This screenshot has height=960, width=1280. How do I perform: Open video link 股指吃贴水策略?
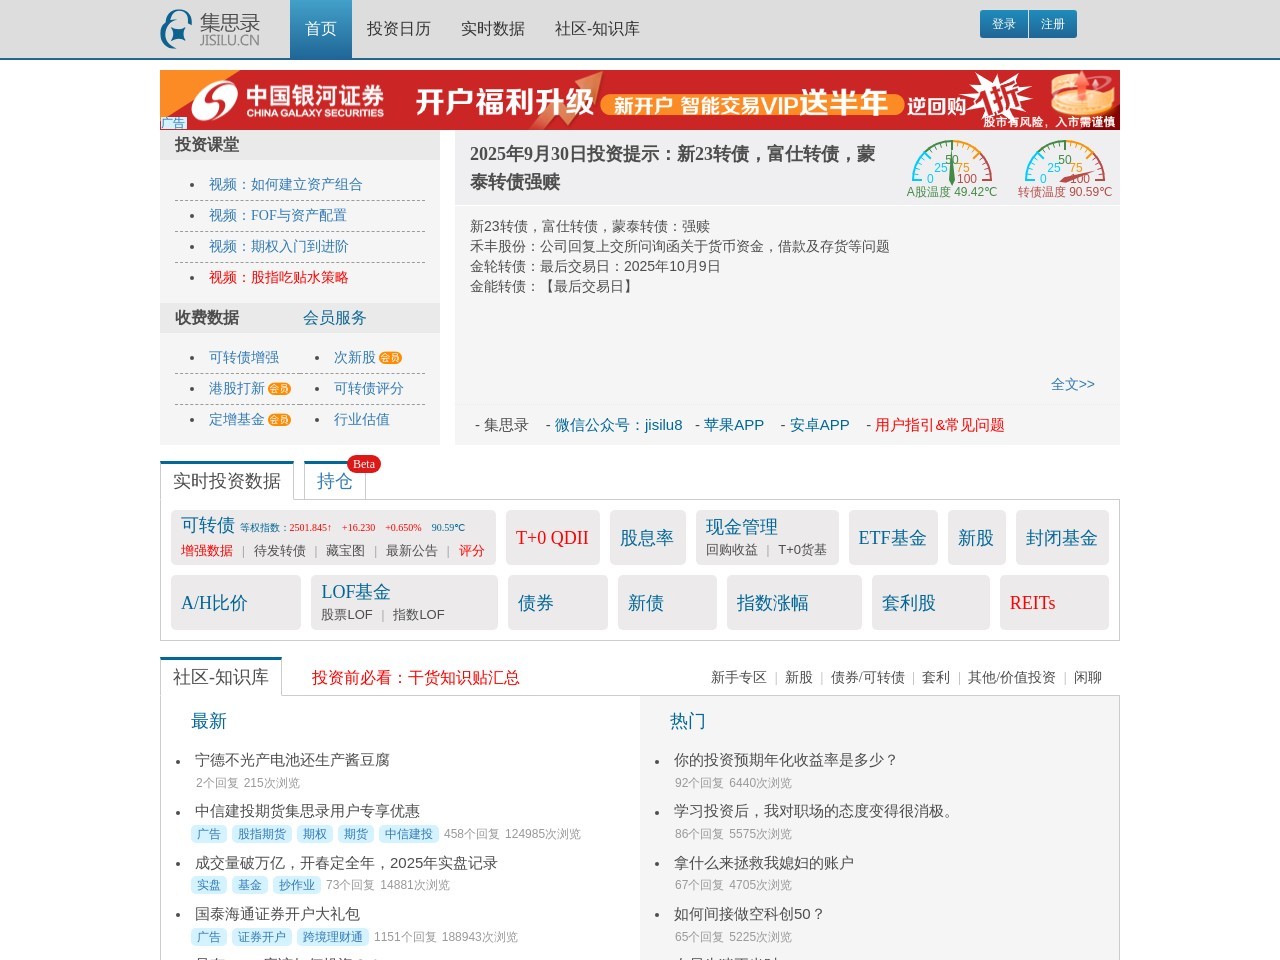[x=278, y=278]
